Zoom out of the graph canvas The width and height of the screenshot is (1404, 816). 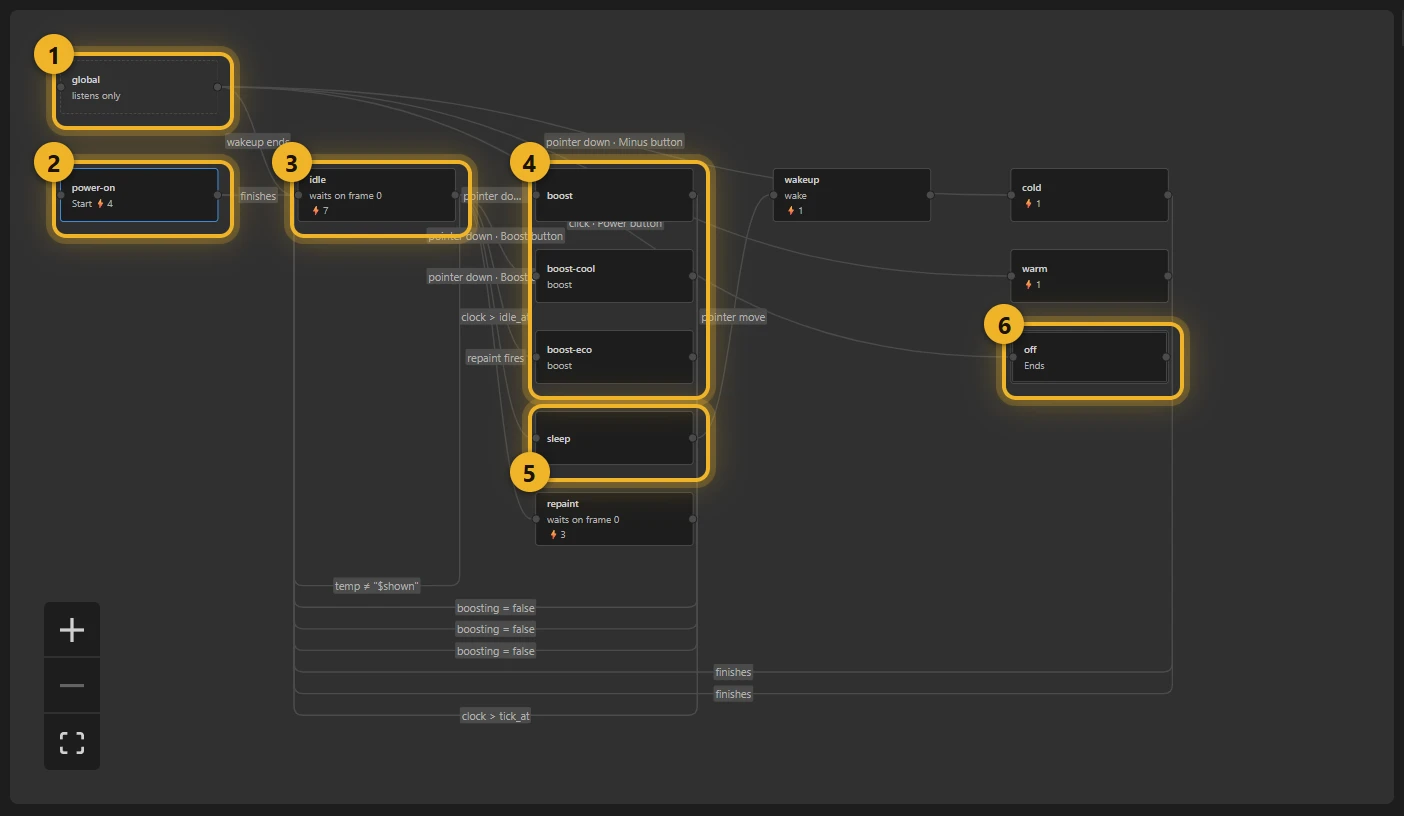[x=72, y=686]
